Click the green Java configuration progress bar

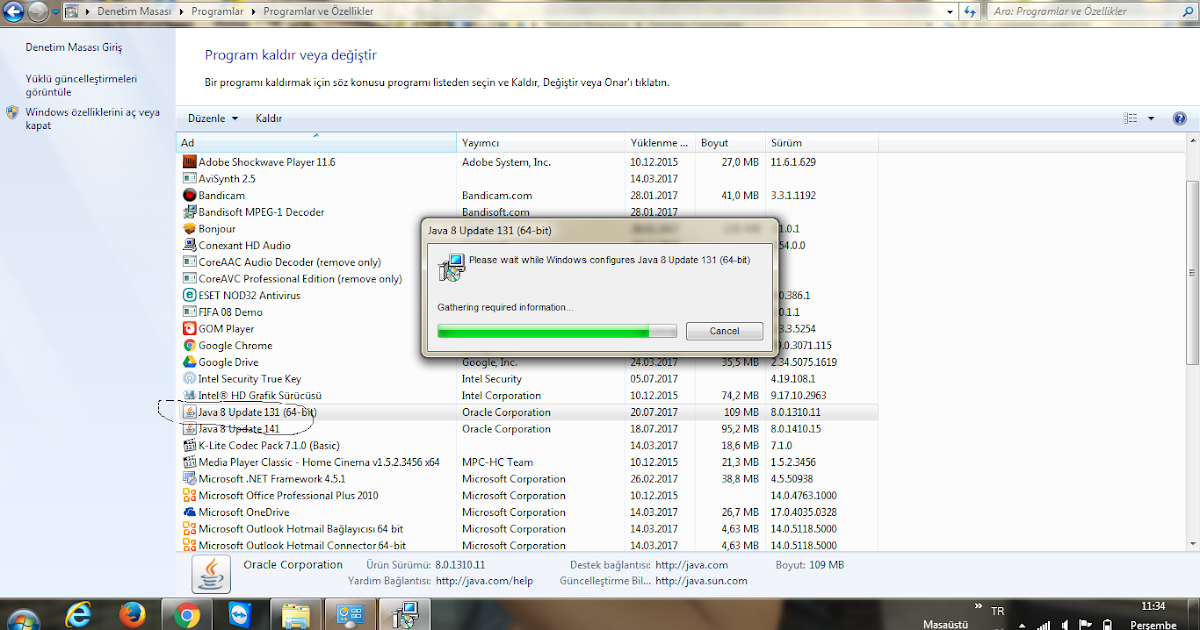(557, 331)
